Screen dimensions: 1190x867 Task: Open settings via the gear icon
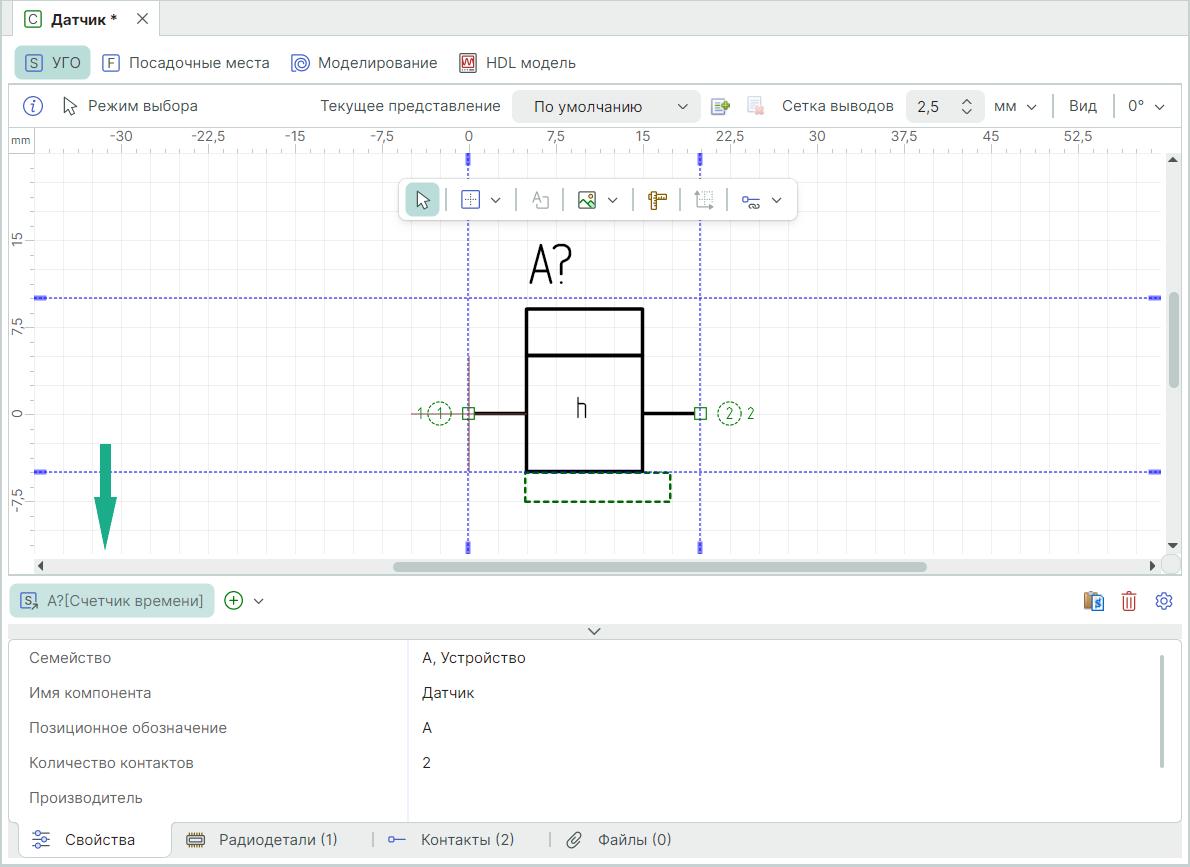coord(1163,601)
